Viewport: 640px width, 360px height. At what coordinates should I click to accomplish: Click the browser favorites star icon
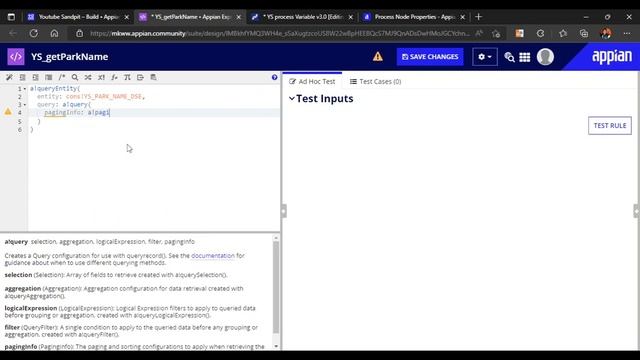[x=563, y=33]
